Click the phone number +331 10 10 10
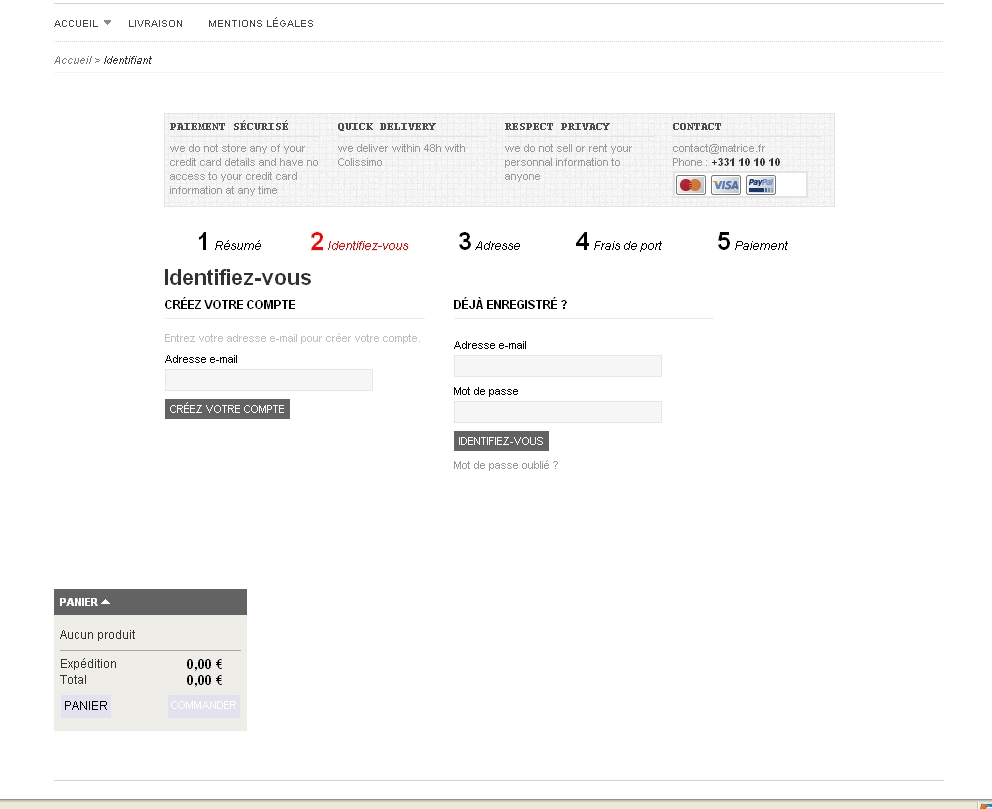This screenshot has width=992, height=809. 745,162
